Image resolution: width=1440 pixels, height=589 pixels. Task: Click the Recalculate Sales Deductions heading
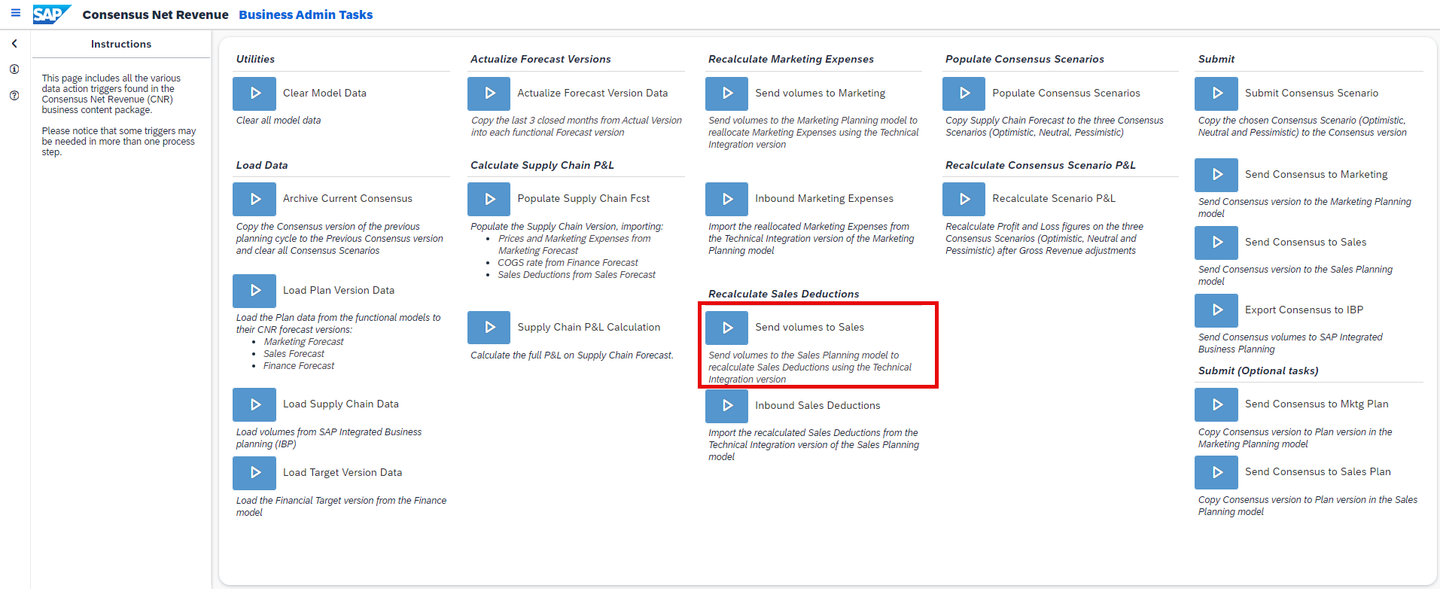click(784, 294)
